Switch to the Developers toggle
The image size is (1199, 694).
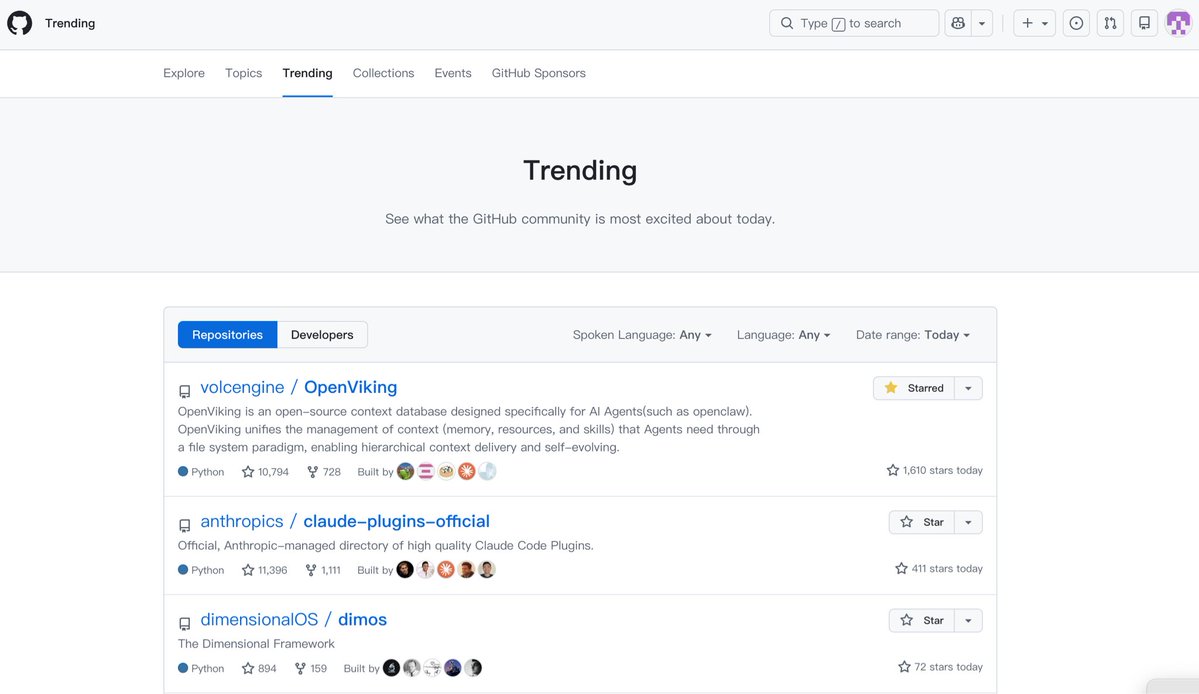(321, 334)
